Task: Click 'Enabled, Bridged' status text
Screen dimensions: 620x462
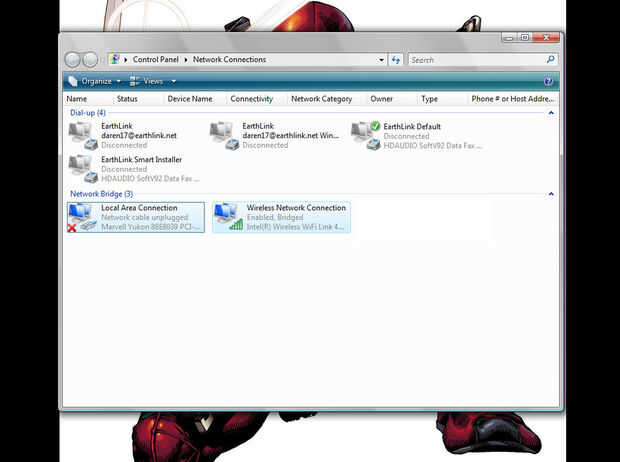Action: click(275, 217)
